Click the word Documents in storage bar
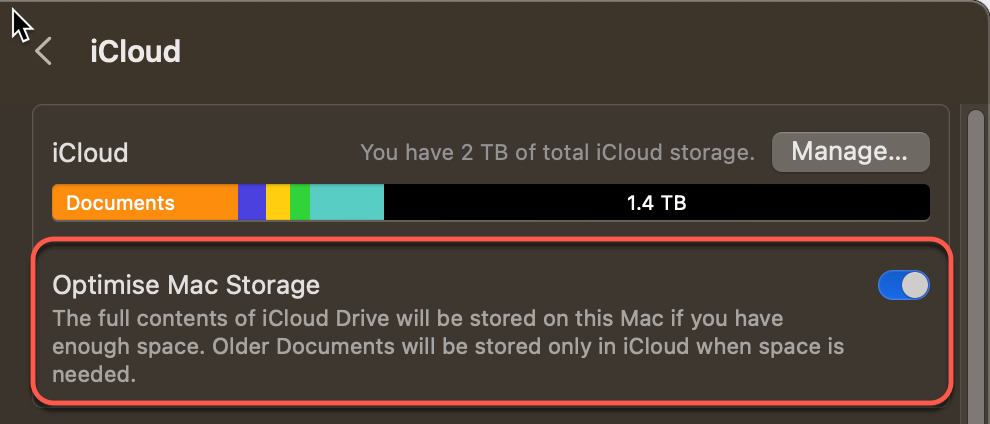The width and height of the screenshot is (990, 424). coord(120,203)
